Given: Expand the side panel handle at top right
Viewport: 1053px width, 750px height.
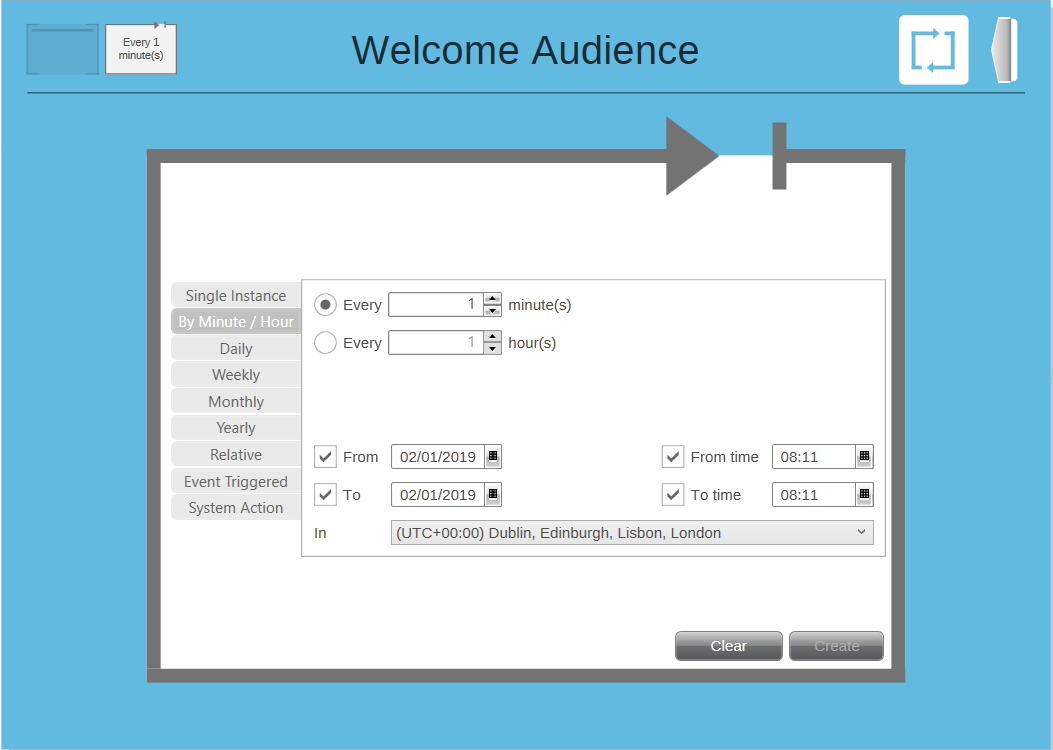Looking at the screenshot, I should (x=1005, y=50).
